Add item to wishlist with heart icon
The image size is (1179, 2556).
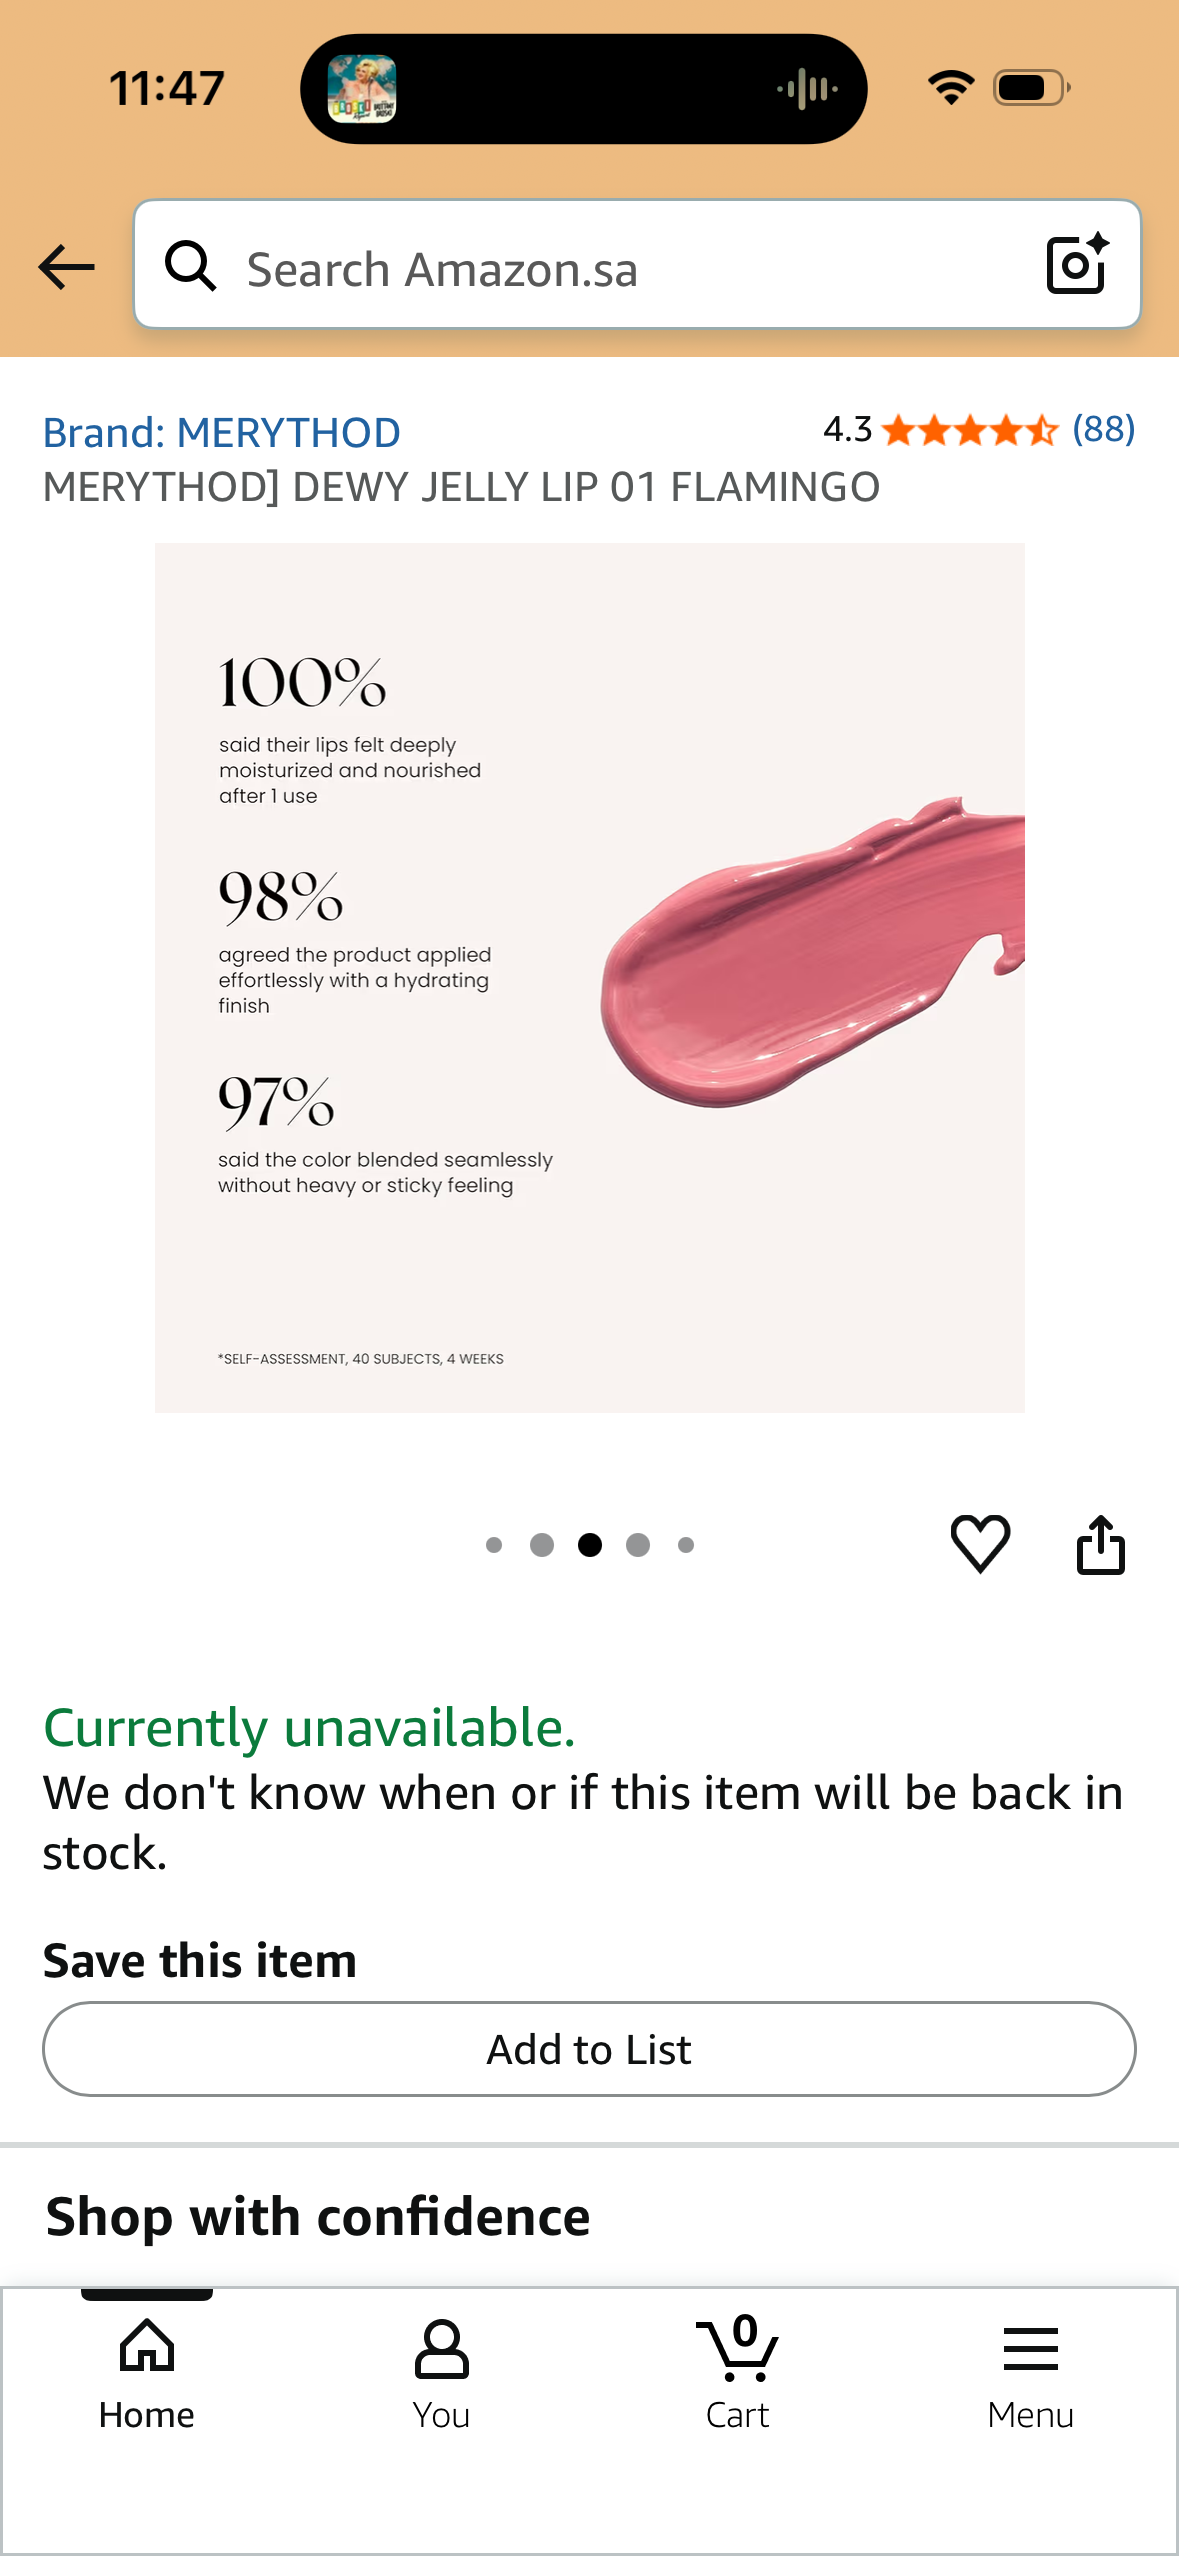pyautogui.click(x=980, y=1543)
